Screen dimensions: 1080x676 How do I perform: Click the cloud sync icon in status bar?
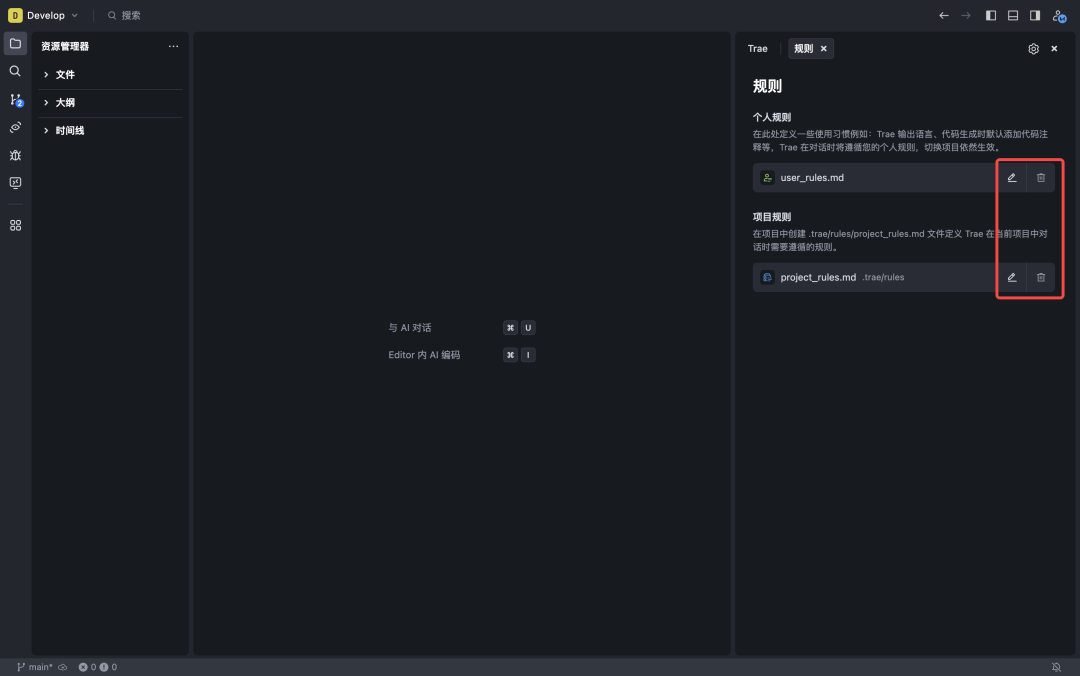coord(63,667)
